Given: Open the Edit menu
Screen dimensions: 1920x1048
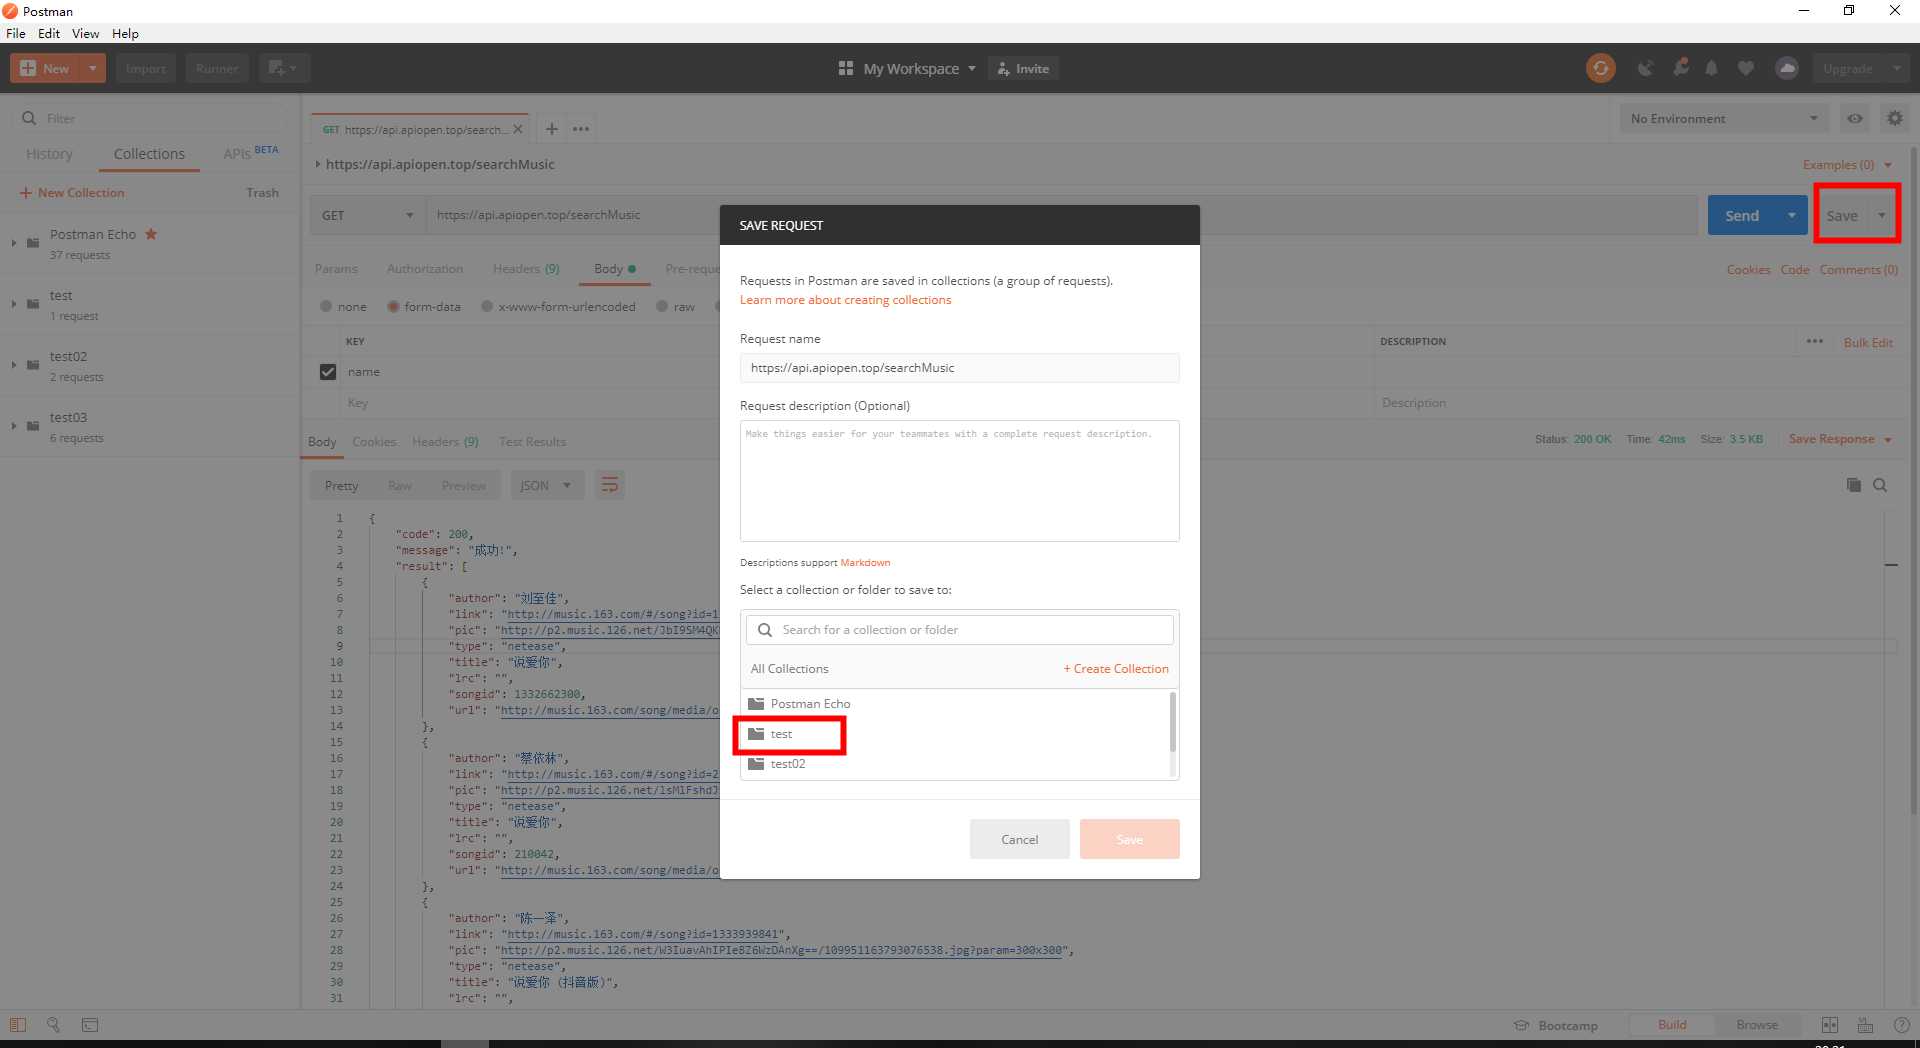Looking at the screenshot, I should tap(49, 33).
